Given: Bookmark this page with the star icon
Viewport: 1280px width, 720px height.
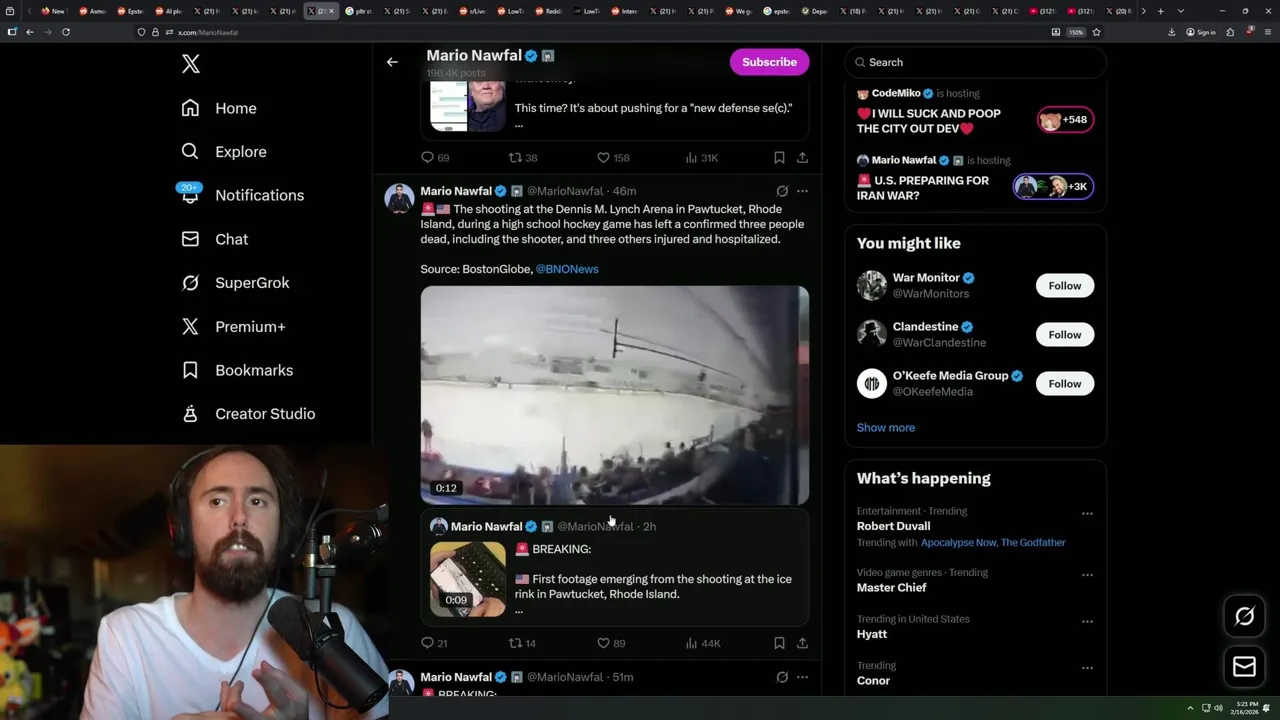Looking at the screenshot, I should tap(1097, 32).
